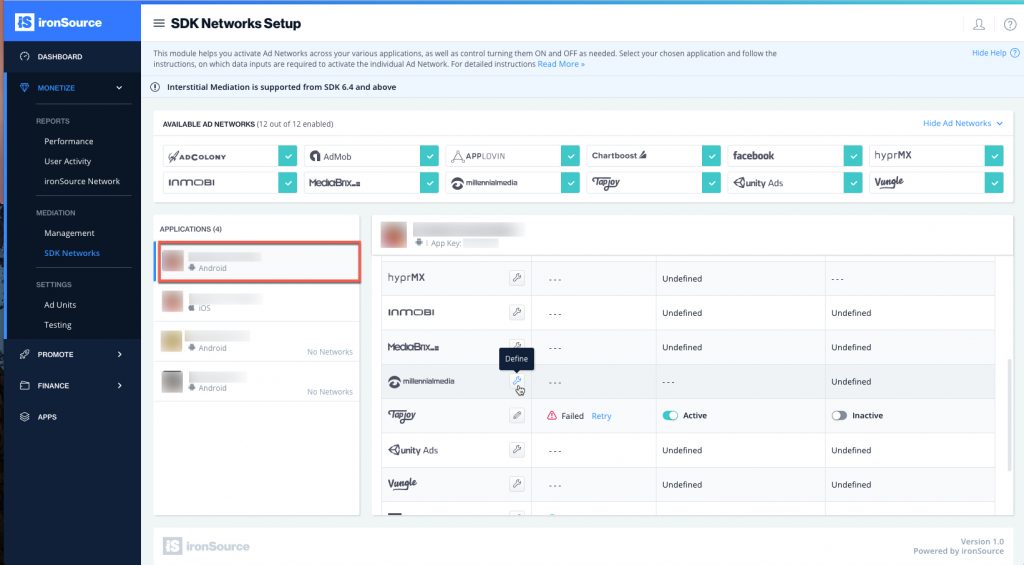Viewport: 1024px width, 565px height.
Task: Open the Apps section
Action: point(47,417)
